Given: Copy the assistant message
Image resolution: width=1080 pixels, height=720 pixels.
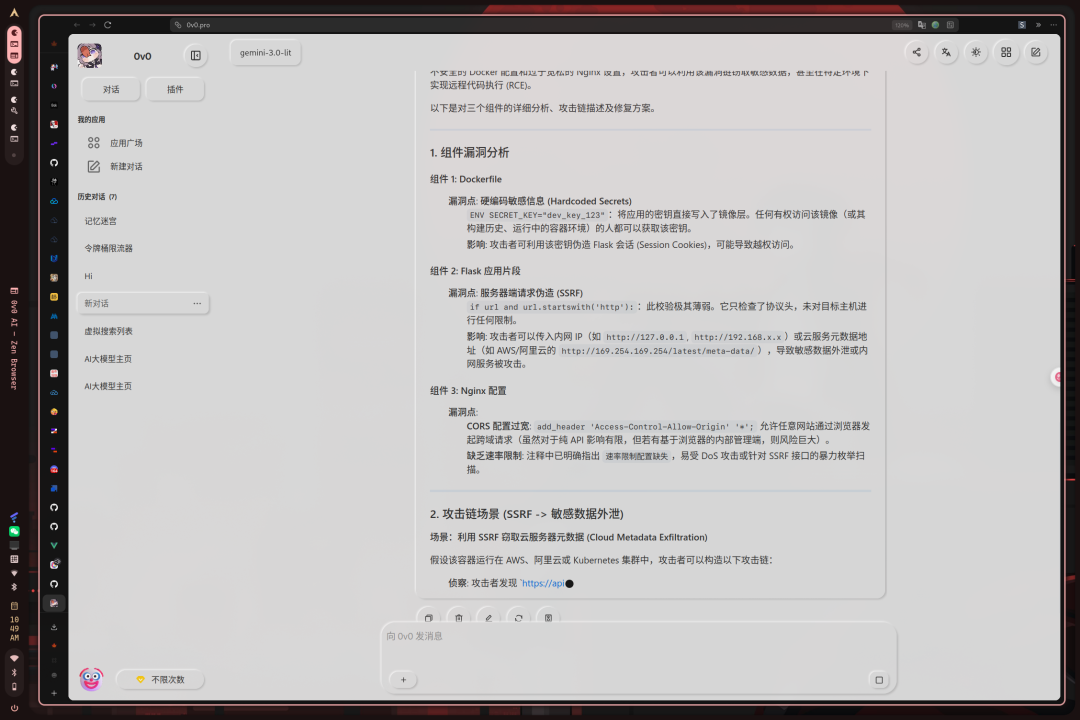Looking at the screenshot, I should (x=428, y=617).
